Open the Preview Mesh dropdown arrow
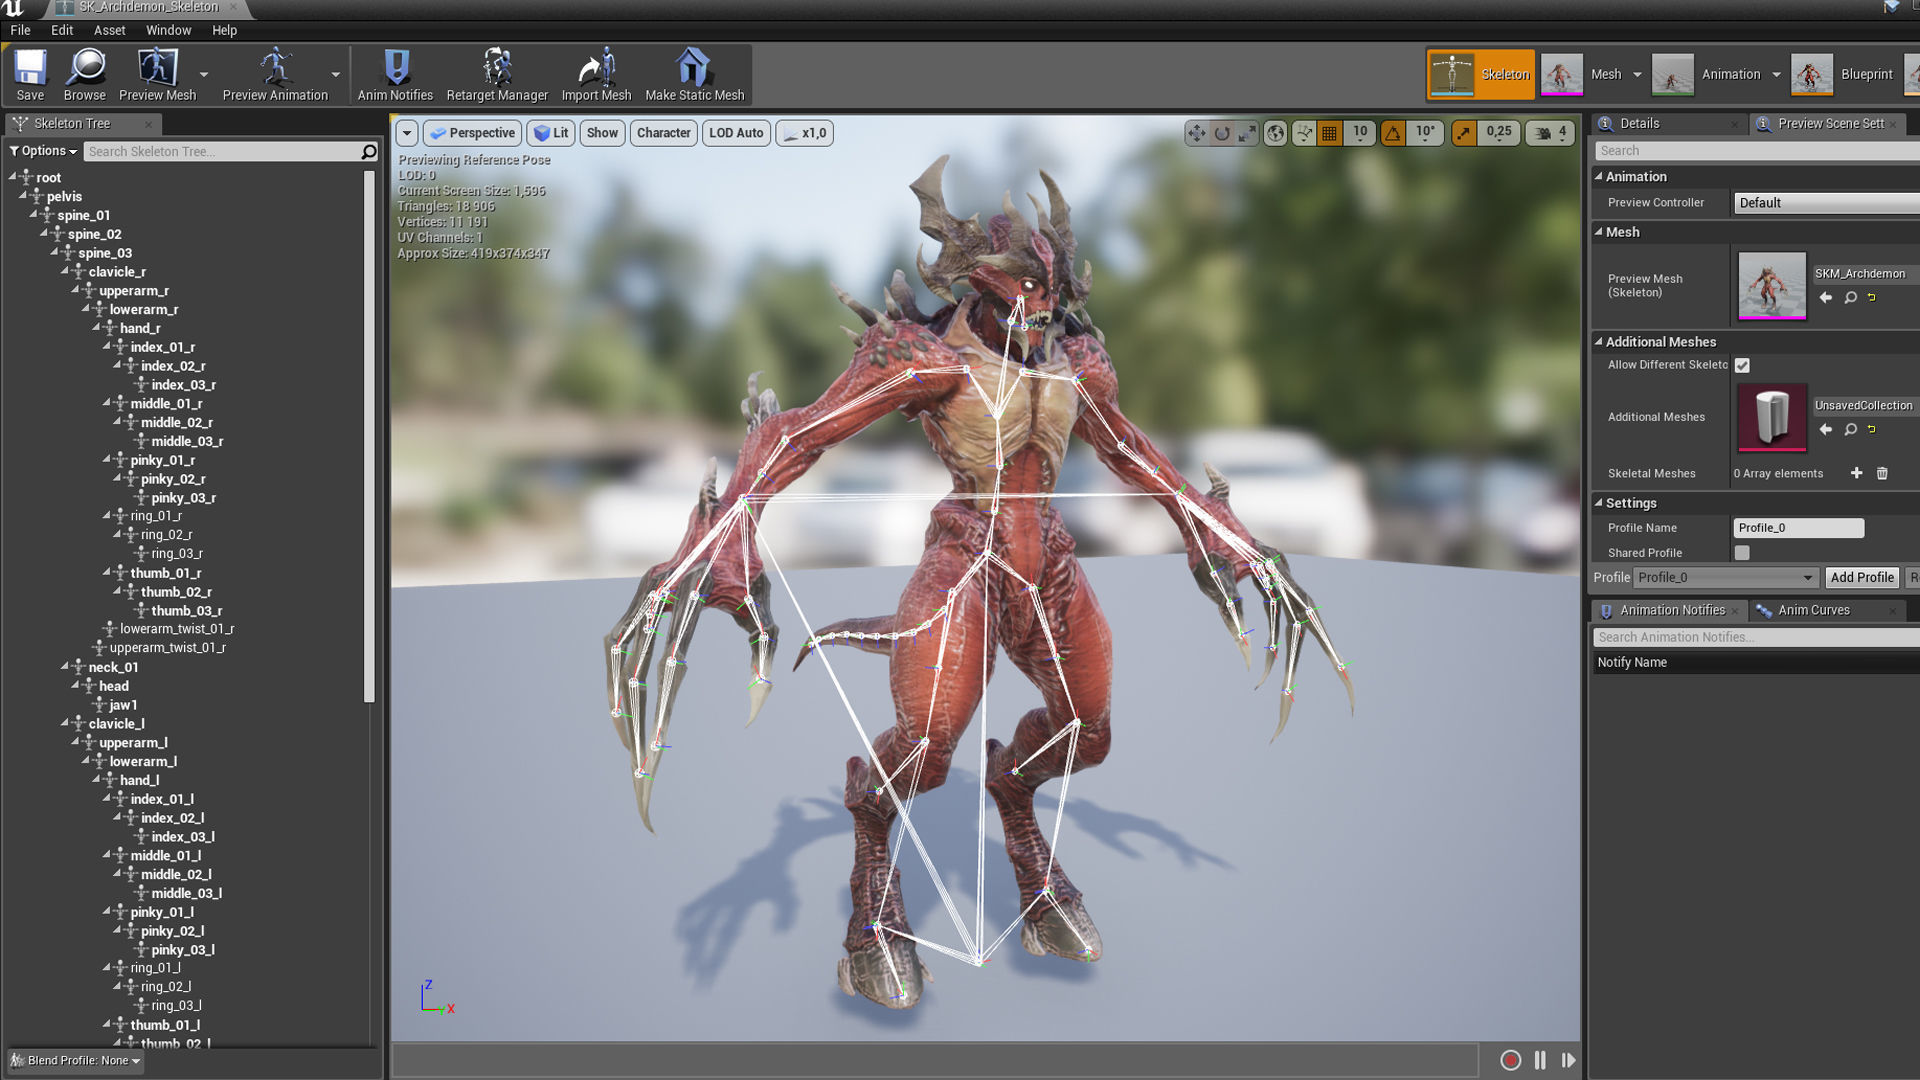 click(x=204, y=75)
